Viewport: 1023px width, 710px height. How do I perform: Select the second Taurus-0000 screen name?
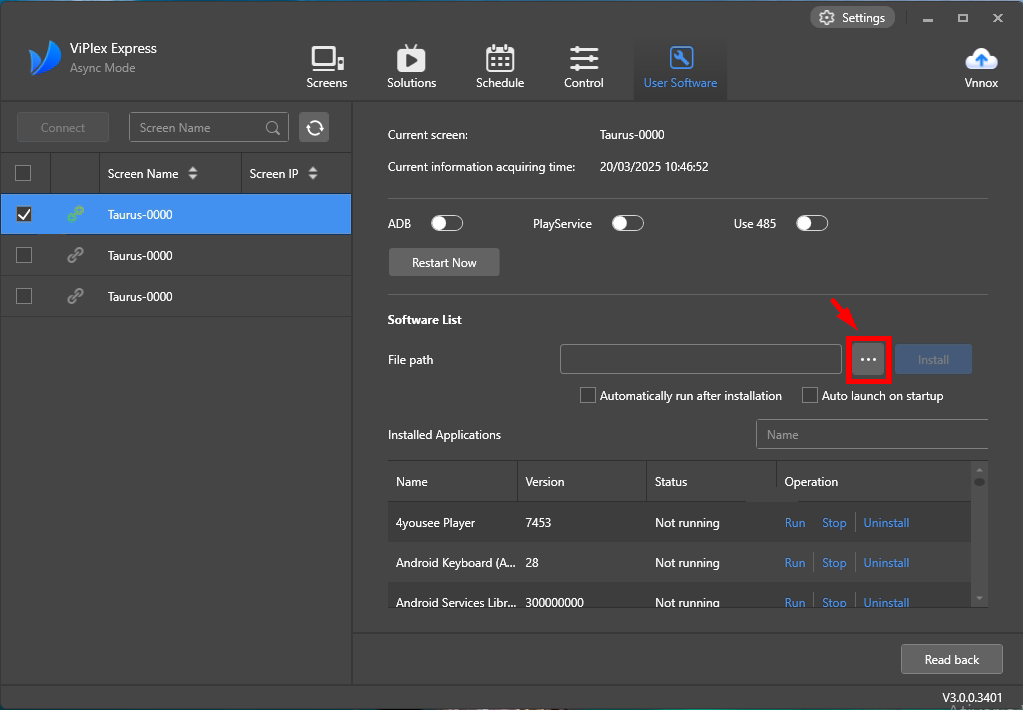pyautogui.click(x=140, y=255)
